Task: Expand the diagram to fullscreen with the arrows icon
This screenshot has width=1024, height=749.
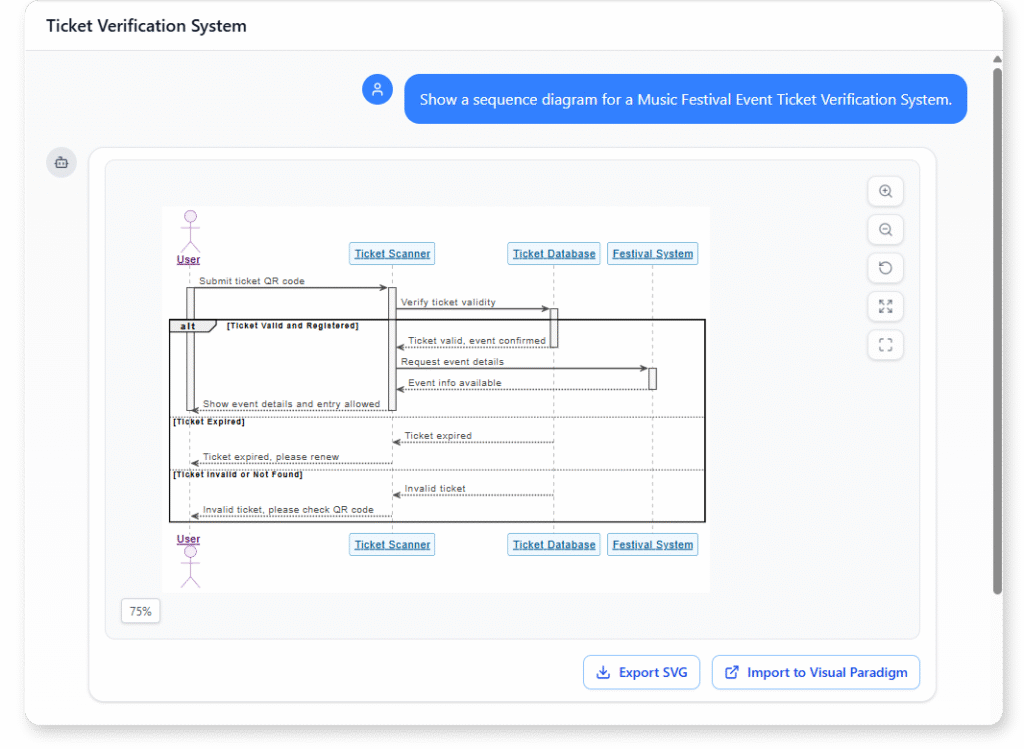Action: [885, 306]
